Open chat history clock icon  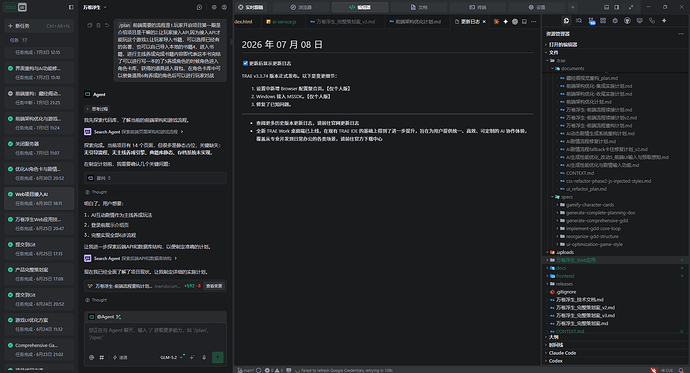click(x=199, y=7)
